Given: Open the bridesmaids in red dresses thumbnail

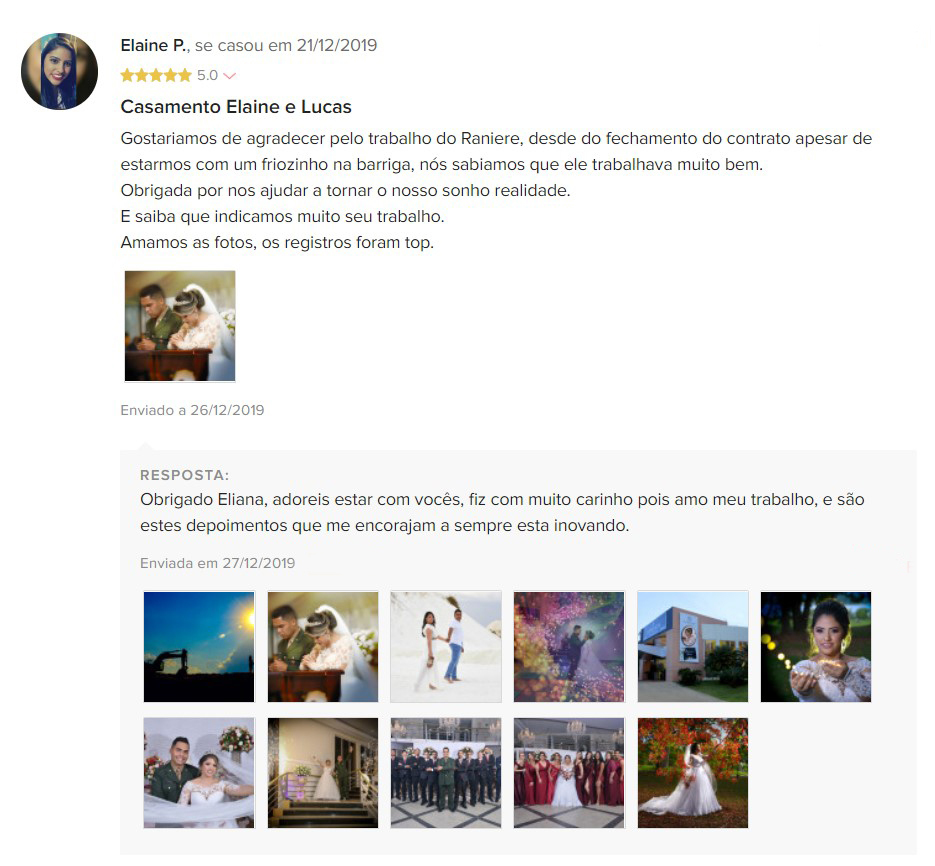Looking at the screenshot, I should click(569, 773).
